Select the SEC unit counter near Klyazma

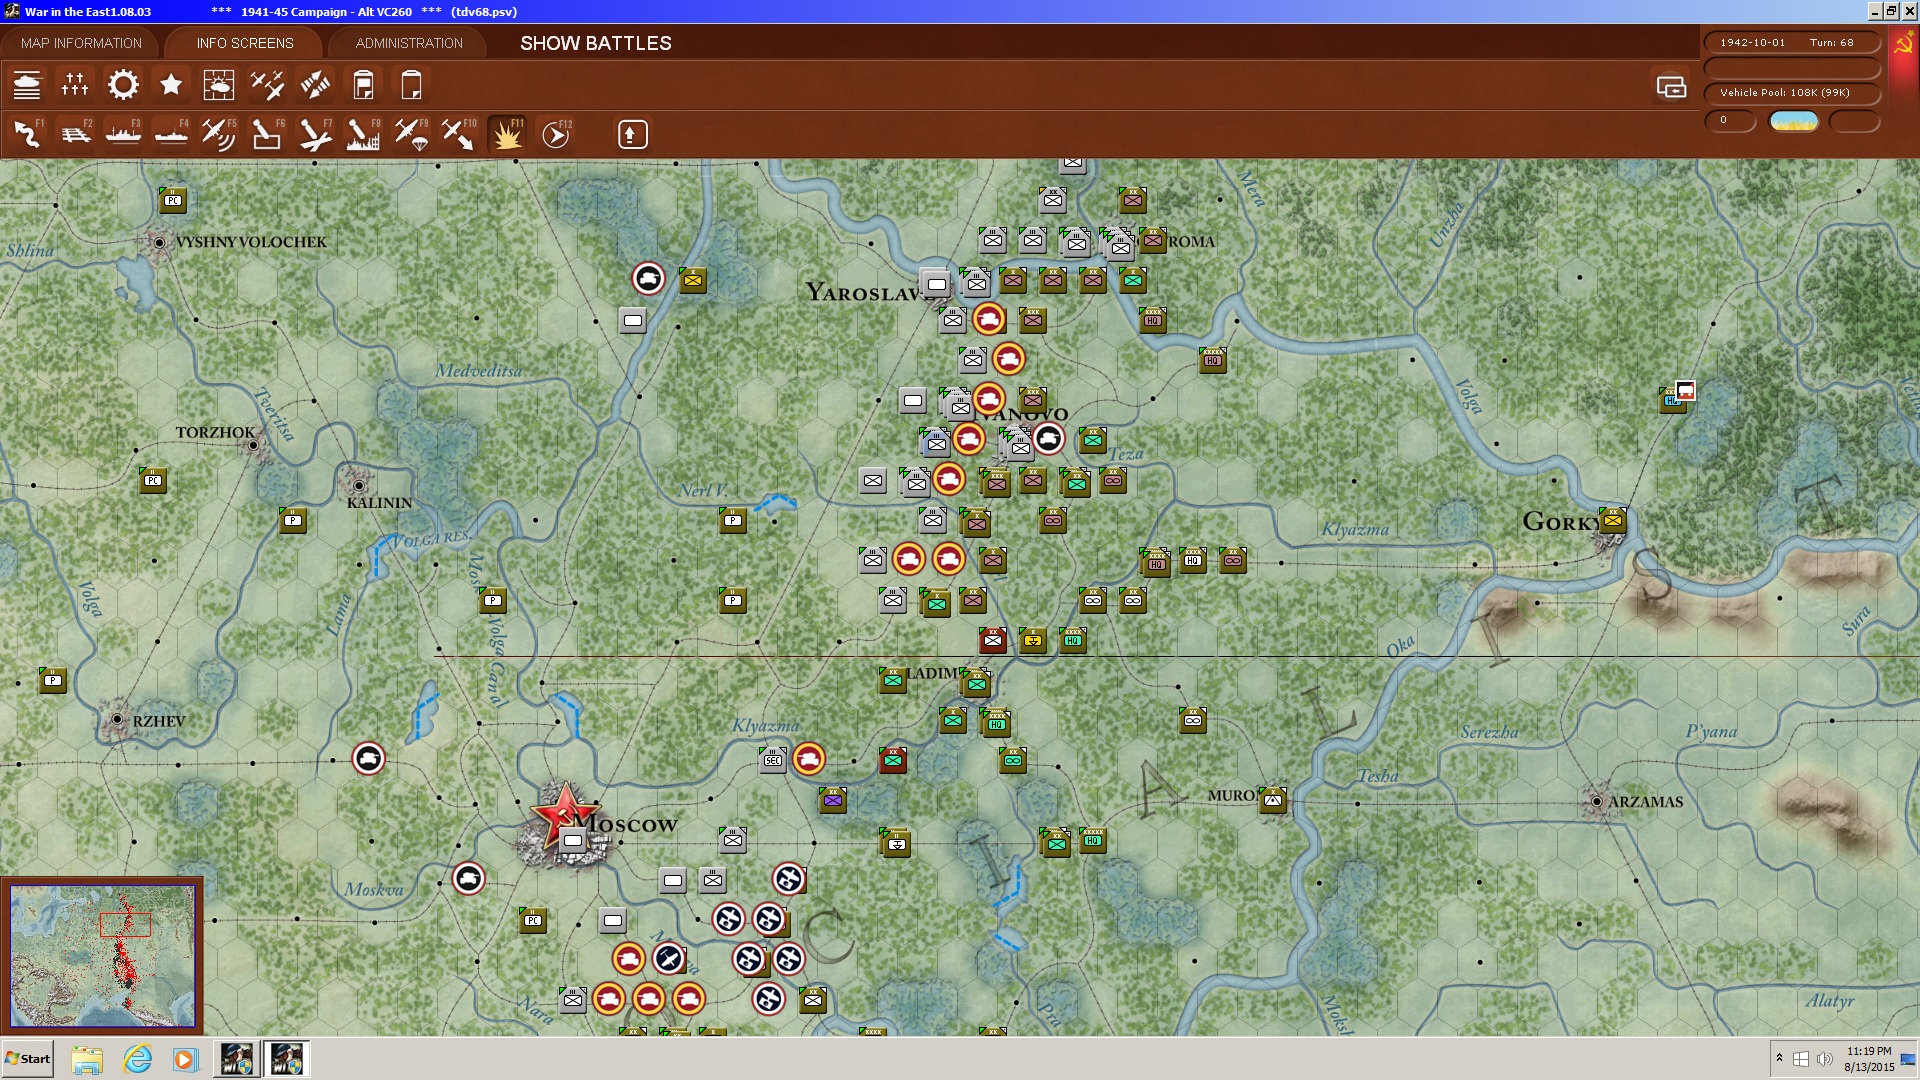tap(772, 760)
